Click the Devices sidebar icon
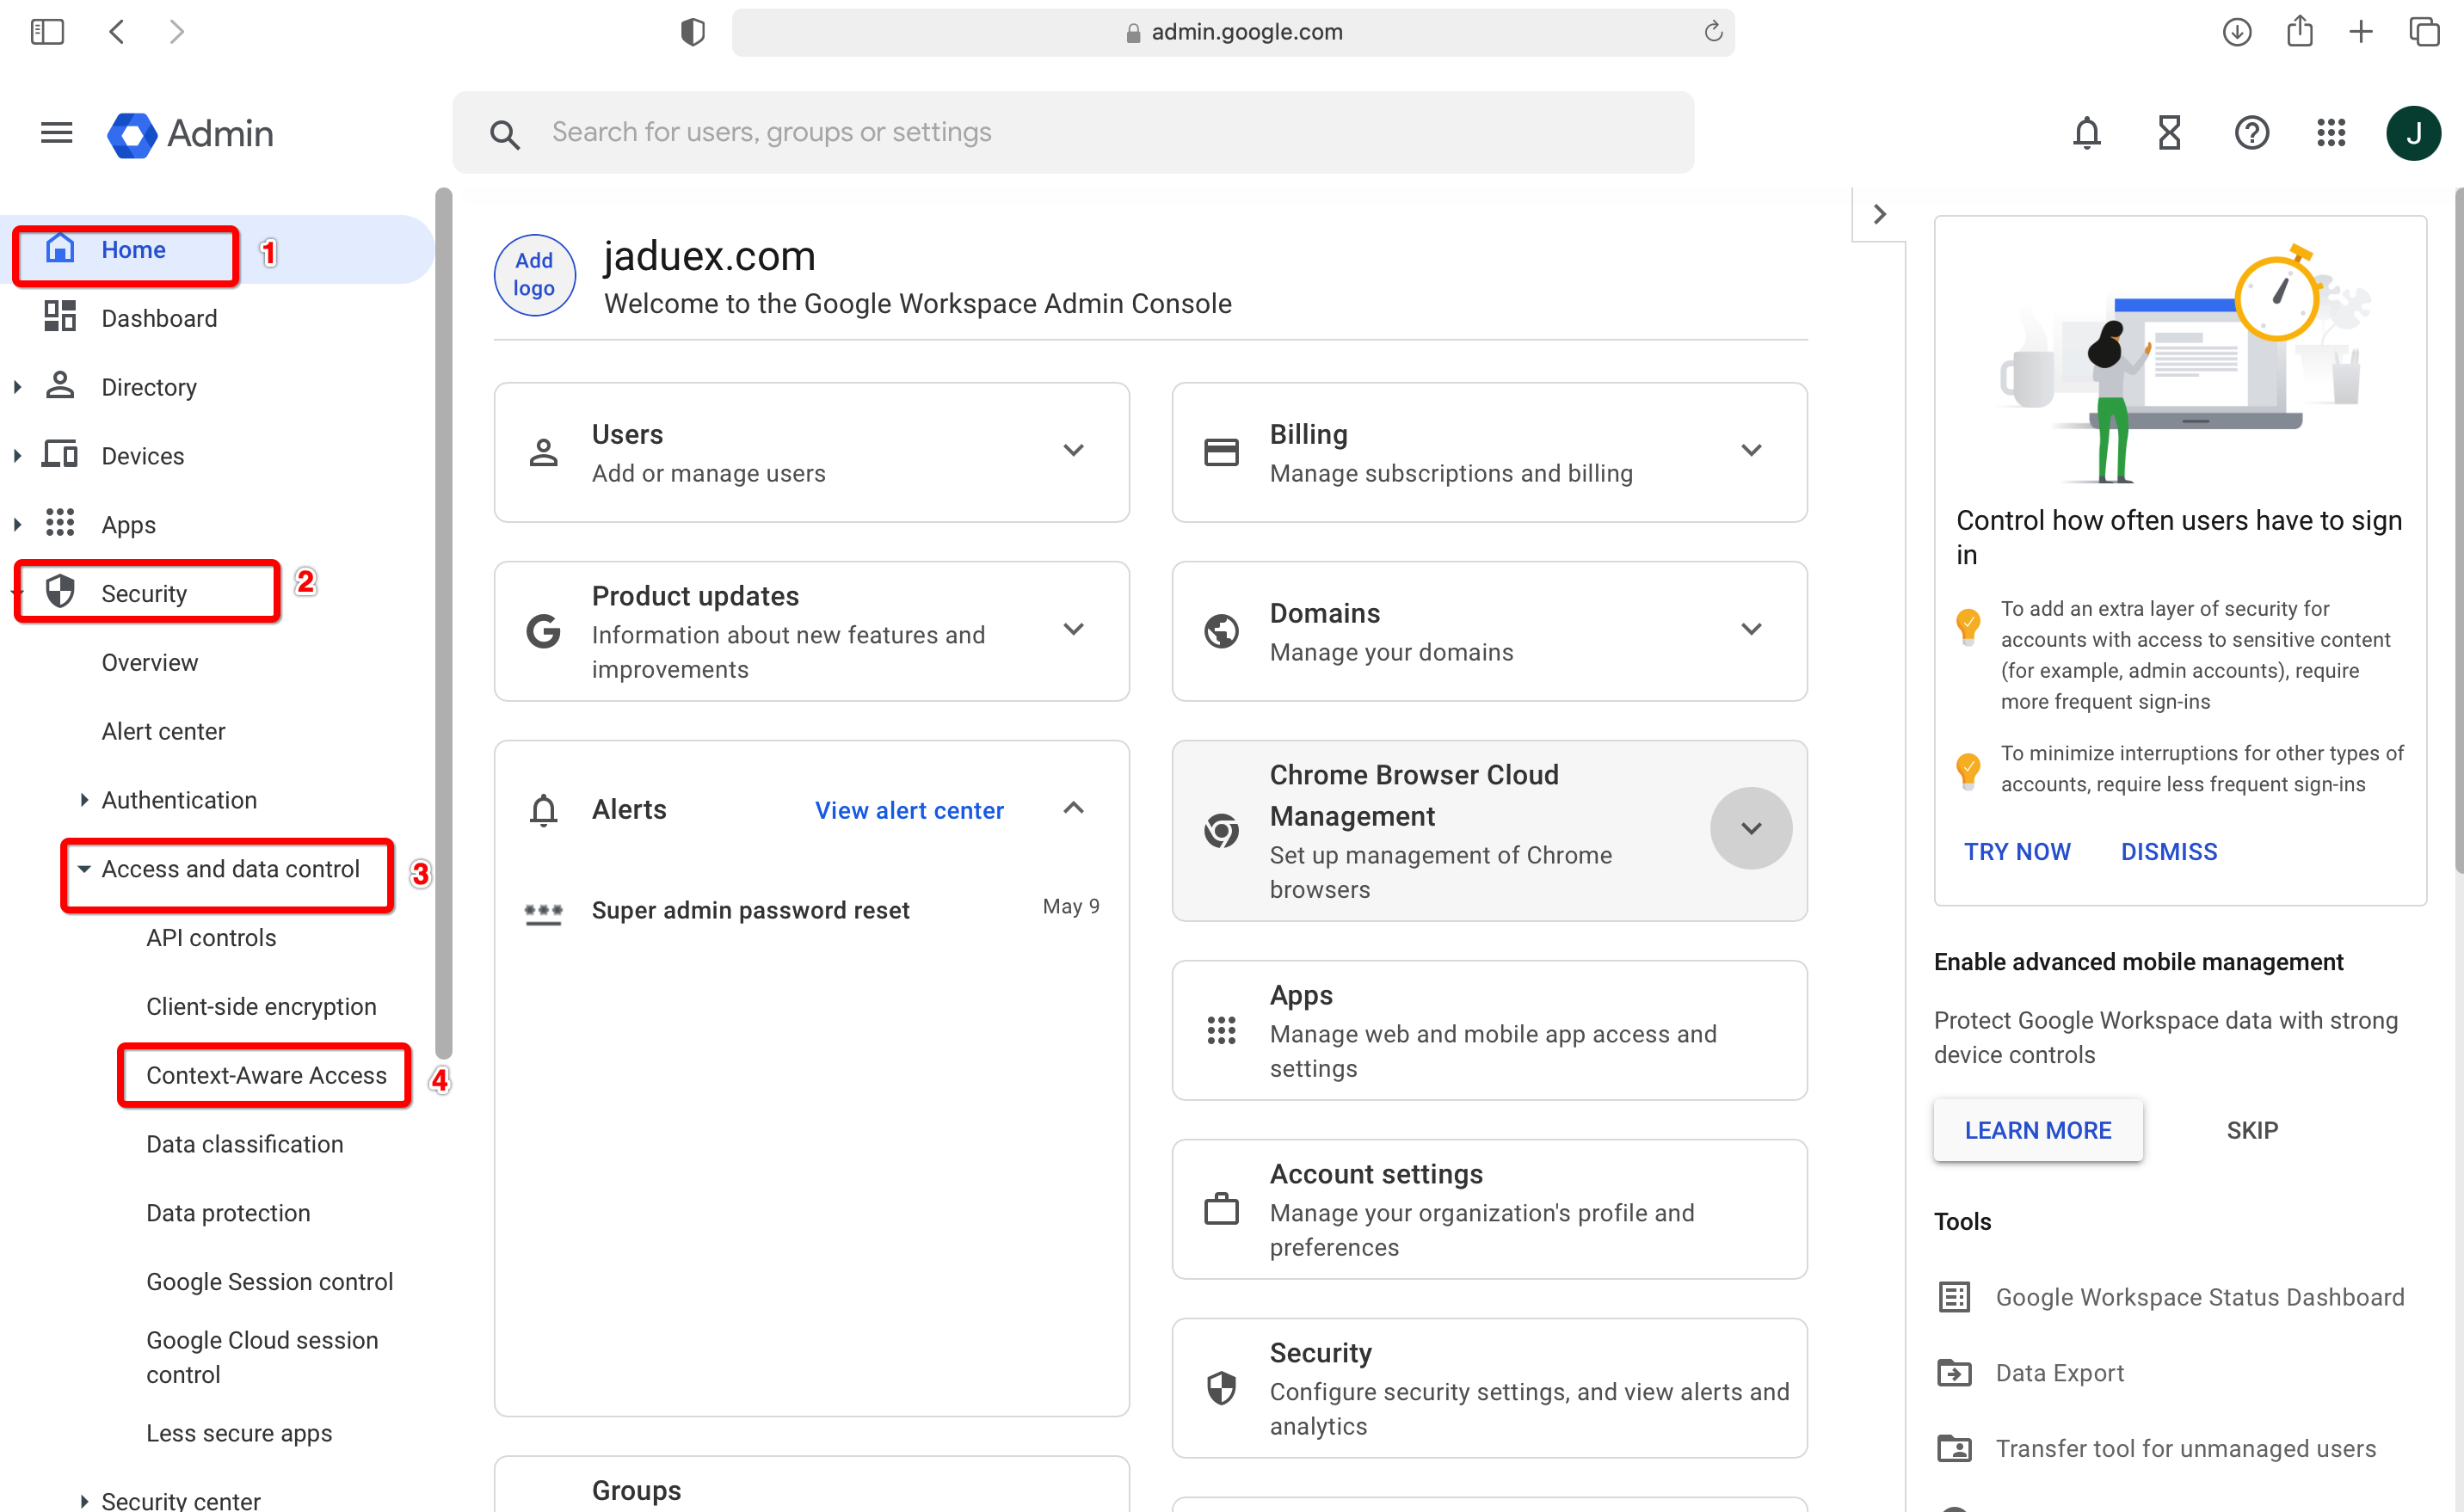Viewport: 2464px width, 1512px height. [60, 454]
